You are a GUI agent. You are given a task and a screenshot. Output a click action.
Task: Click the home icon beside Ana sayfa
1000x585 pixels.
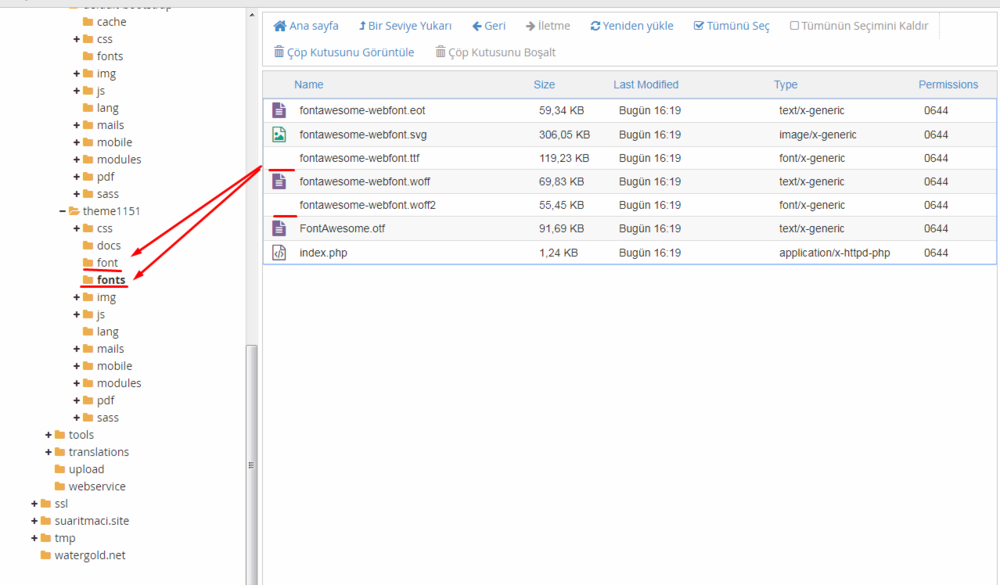click(x=278, y=25)
